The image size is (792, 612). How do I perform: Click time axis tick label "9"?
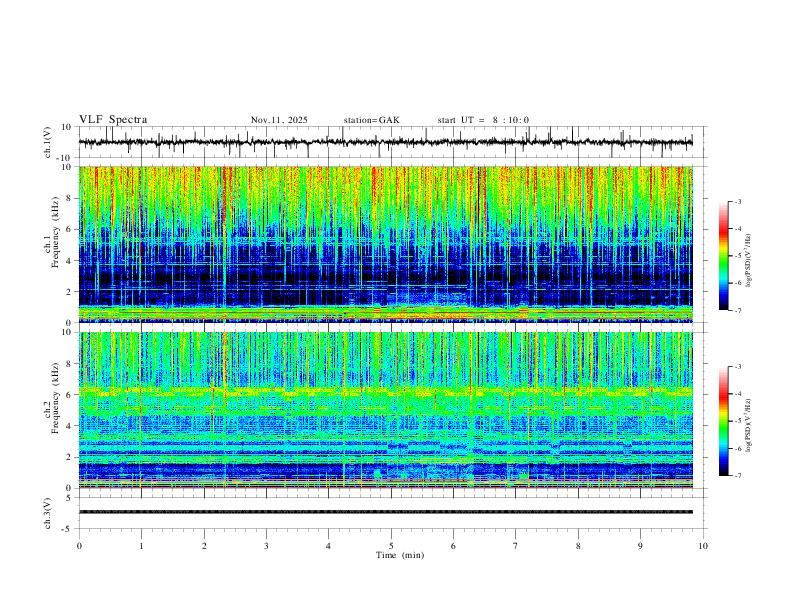(640, 546)
